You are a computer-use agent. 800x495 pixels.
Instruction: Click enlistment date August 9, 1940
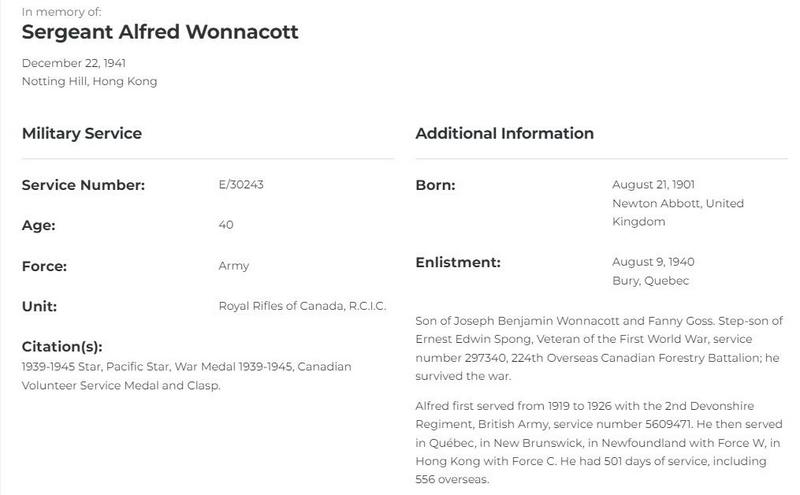tap(653, 262)
